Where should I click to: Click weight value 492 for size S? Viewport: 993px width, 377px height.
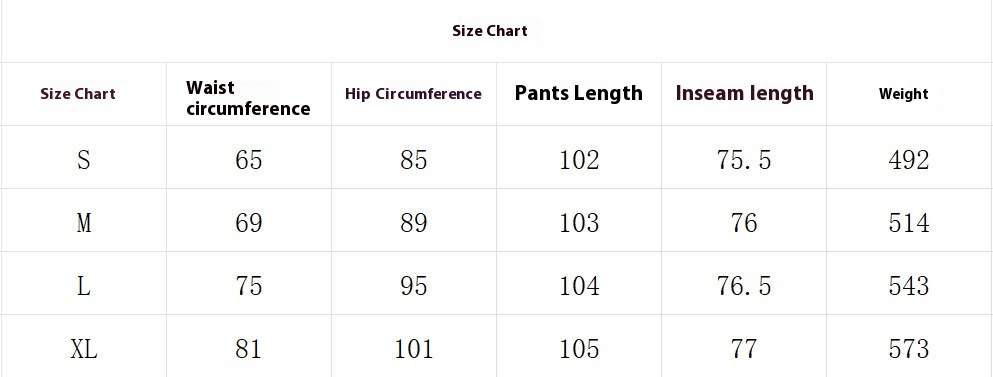coord(909,160)
